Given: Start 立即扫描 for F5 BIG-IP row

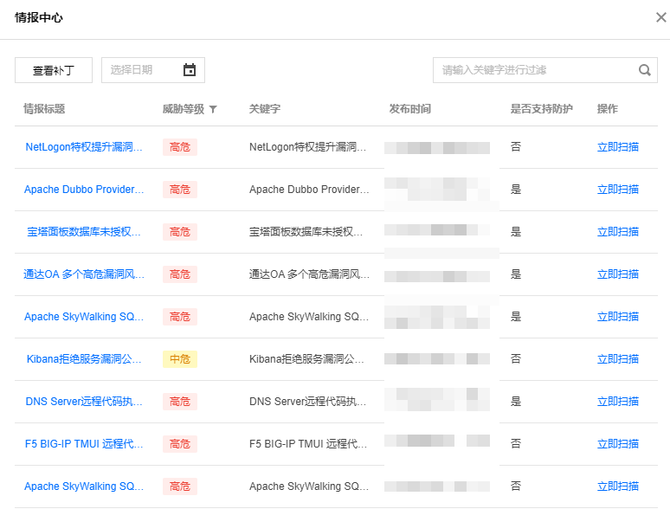Looking at the screenshot, I should click(617, 444).
